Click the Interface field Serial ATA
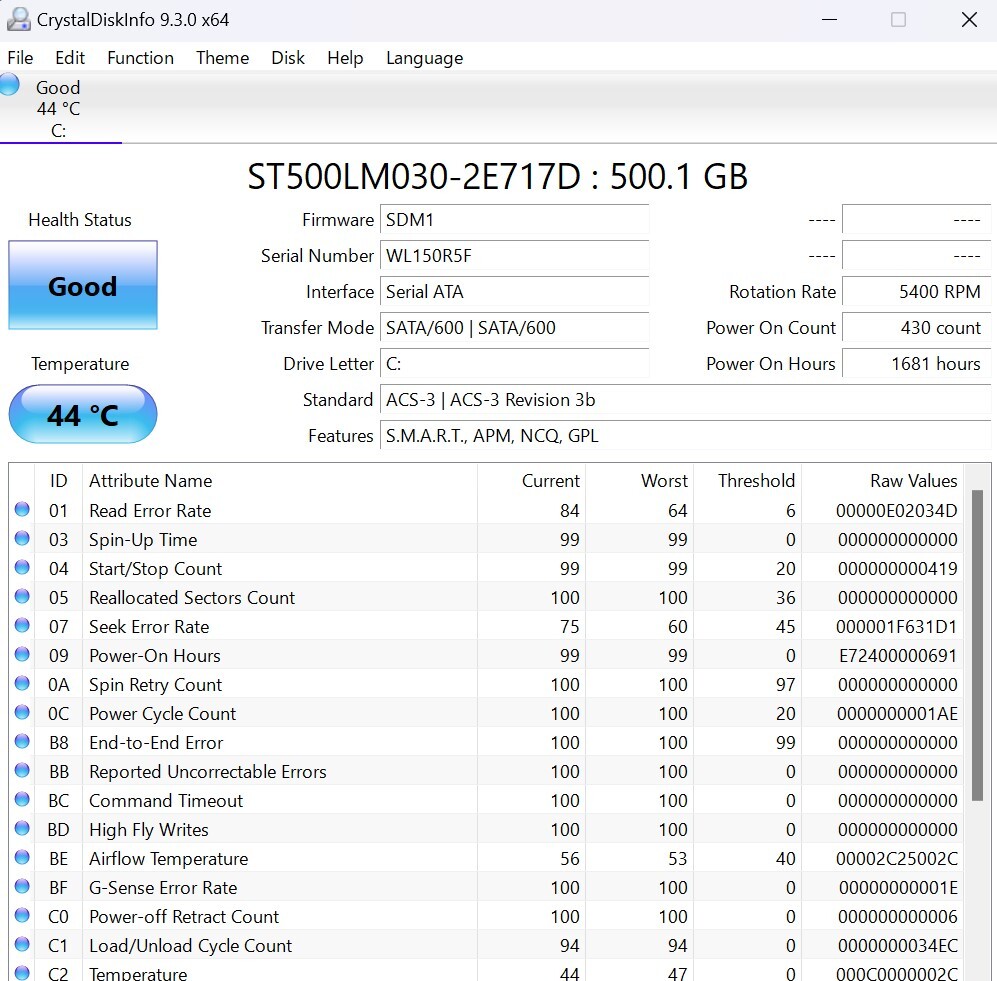The image size is (997, 981). [514, 292]
